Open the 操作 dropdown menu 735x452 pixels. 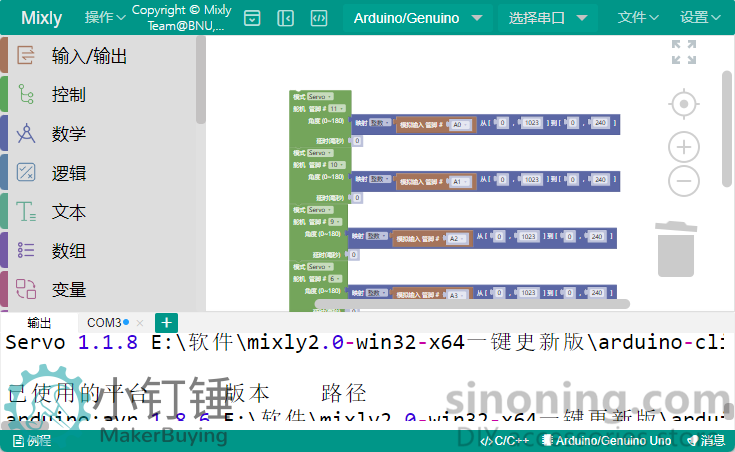click(105, 18)
